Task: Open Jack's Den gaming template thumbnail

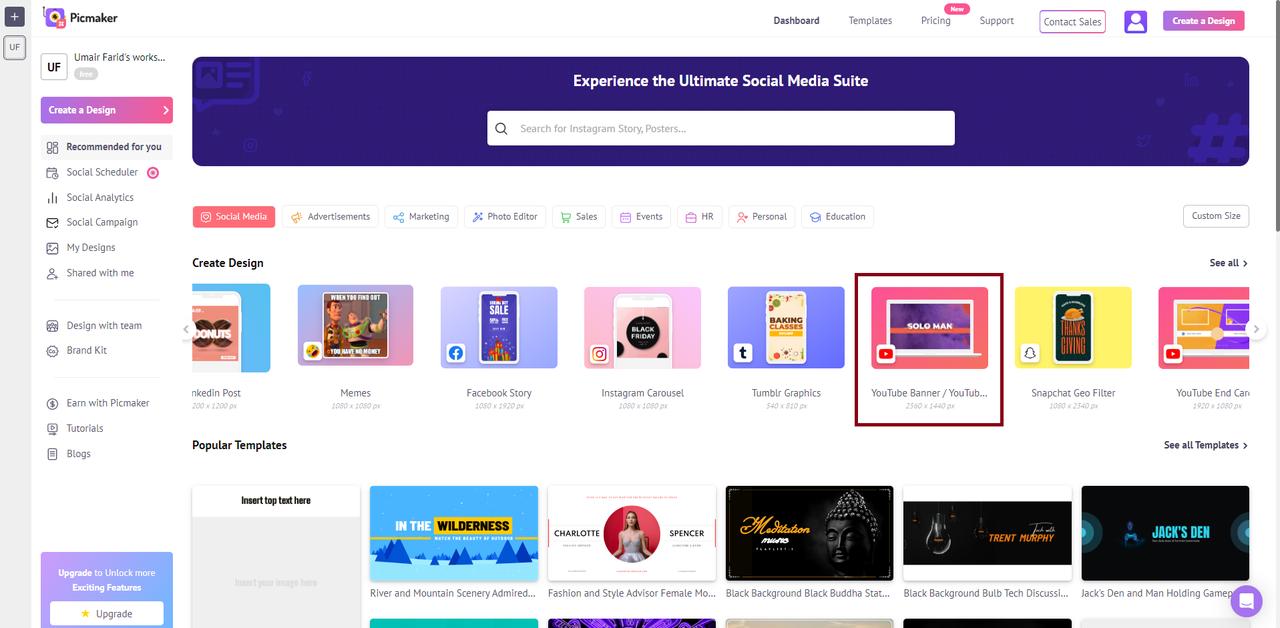Action: coord(1166,533)
